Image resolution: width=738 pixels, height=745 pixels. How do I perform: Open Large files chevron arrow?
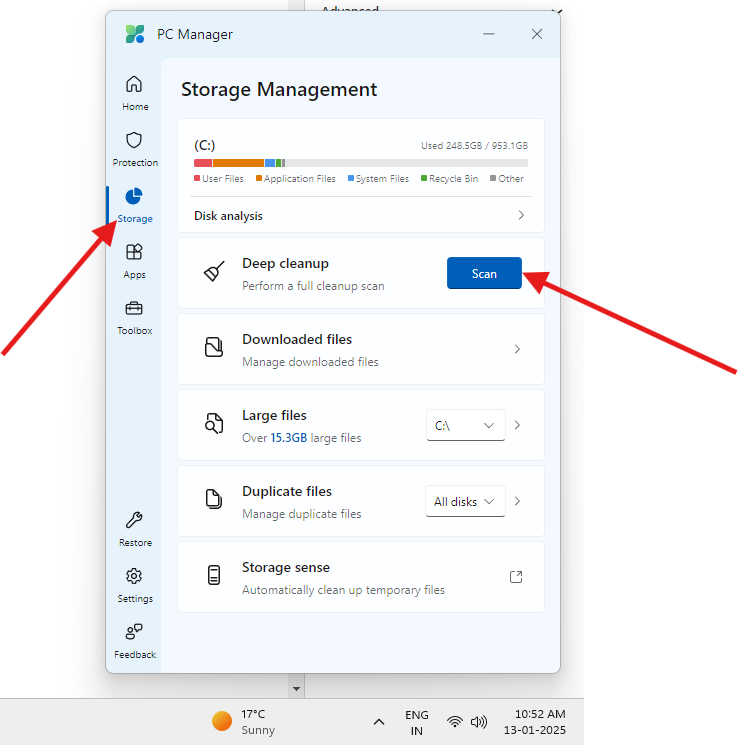(518, 425)
